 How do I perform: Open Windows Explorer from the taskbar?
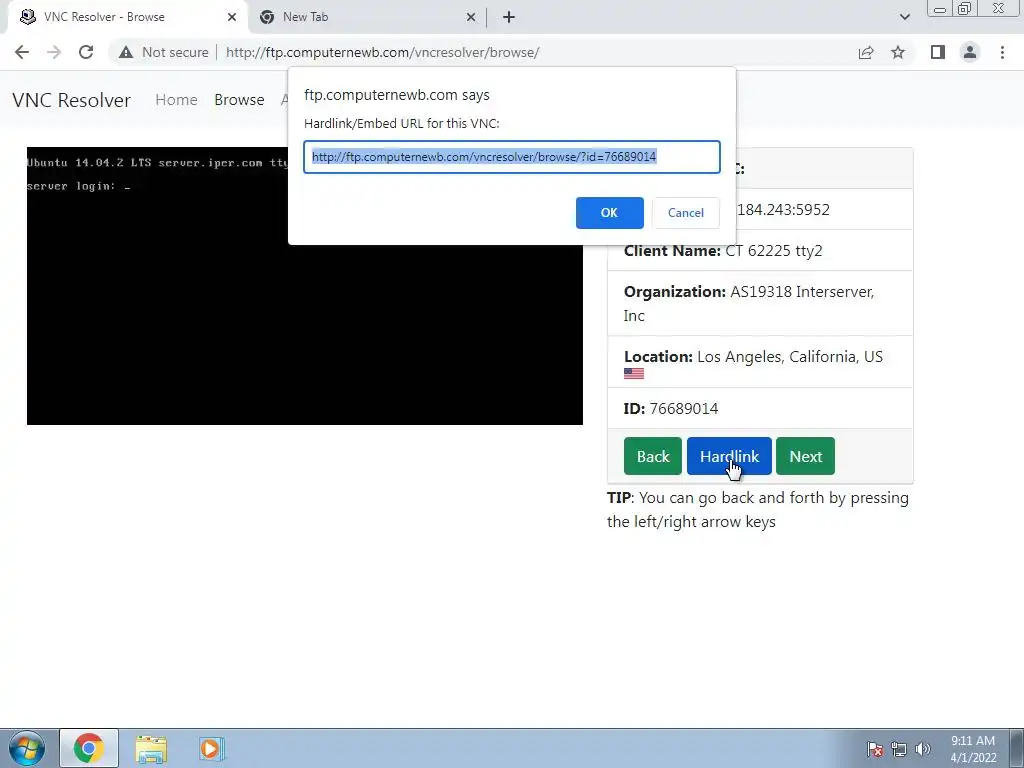[x=151, y=748]
